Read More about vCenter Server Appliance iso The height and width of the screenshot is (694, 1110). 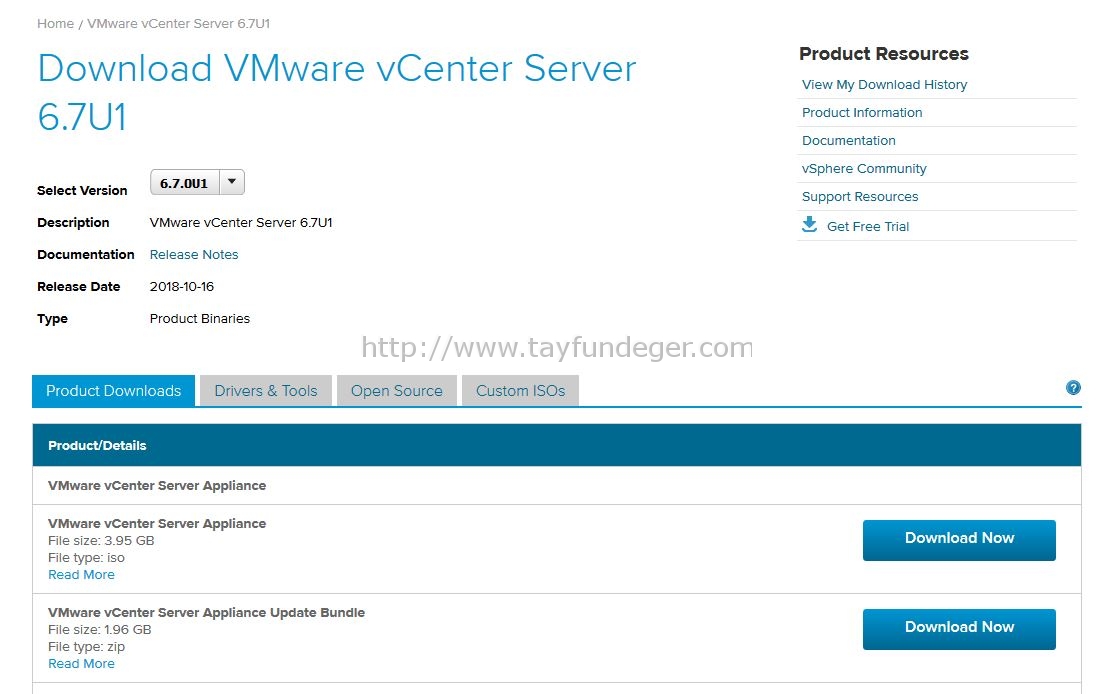(81, 575)
